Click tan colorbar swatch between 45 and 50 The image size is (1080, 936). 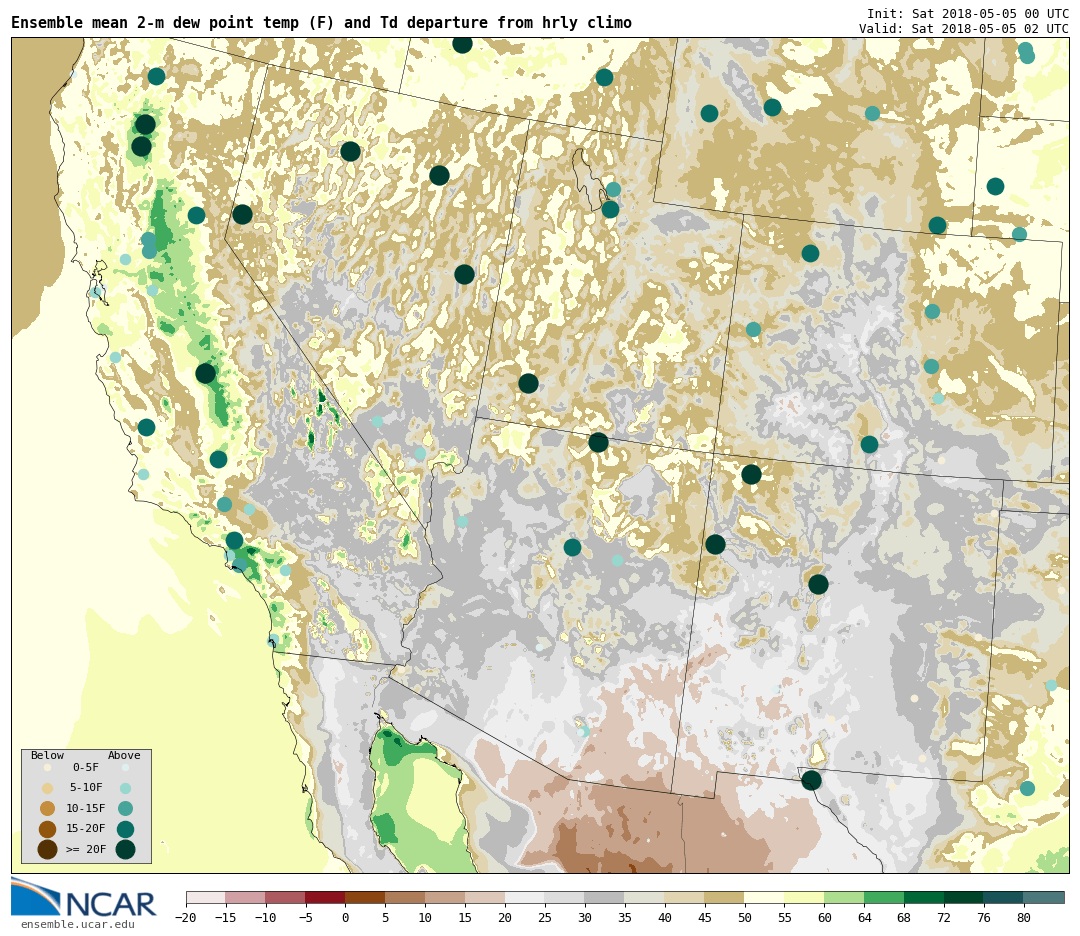click(x=725, y=898)
